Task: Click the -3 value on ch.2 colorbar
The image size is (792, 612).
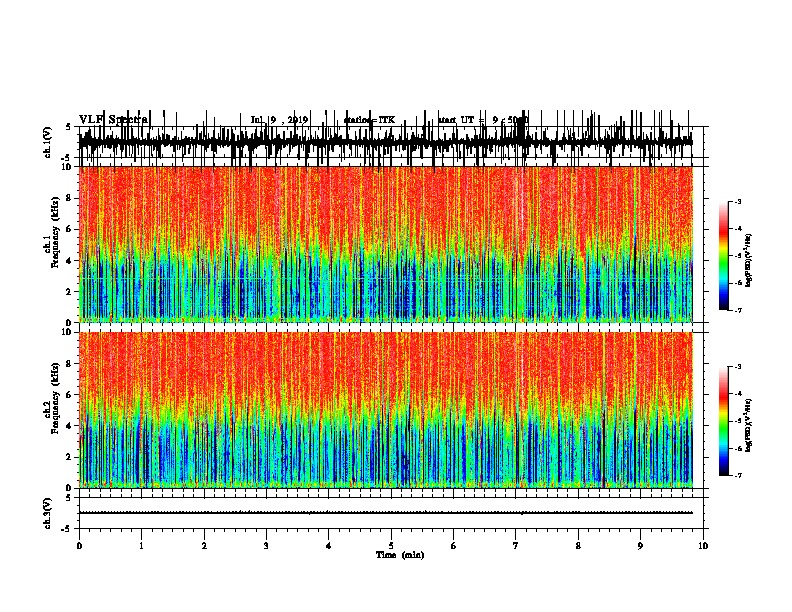Action: tap(738, 367)
